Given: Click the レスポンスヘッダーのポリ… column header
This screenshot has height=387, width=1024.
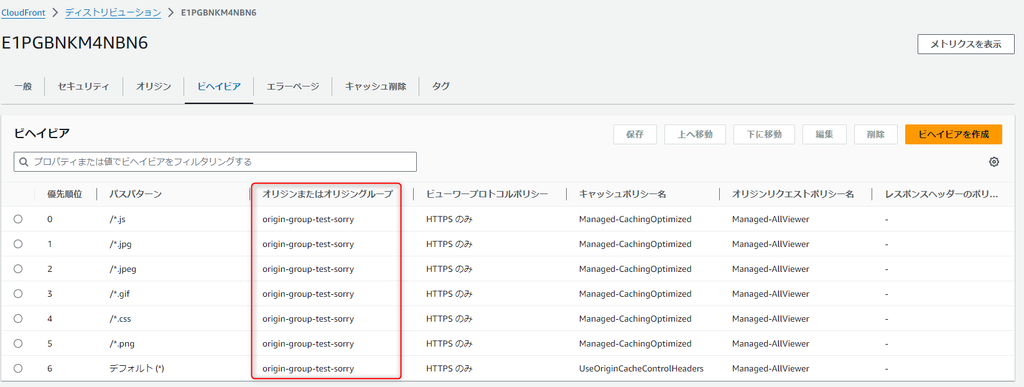Looking at the screenshot, I should (x=941, y=194).
